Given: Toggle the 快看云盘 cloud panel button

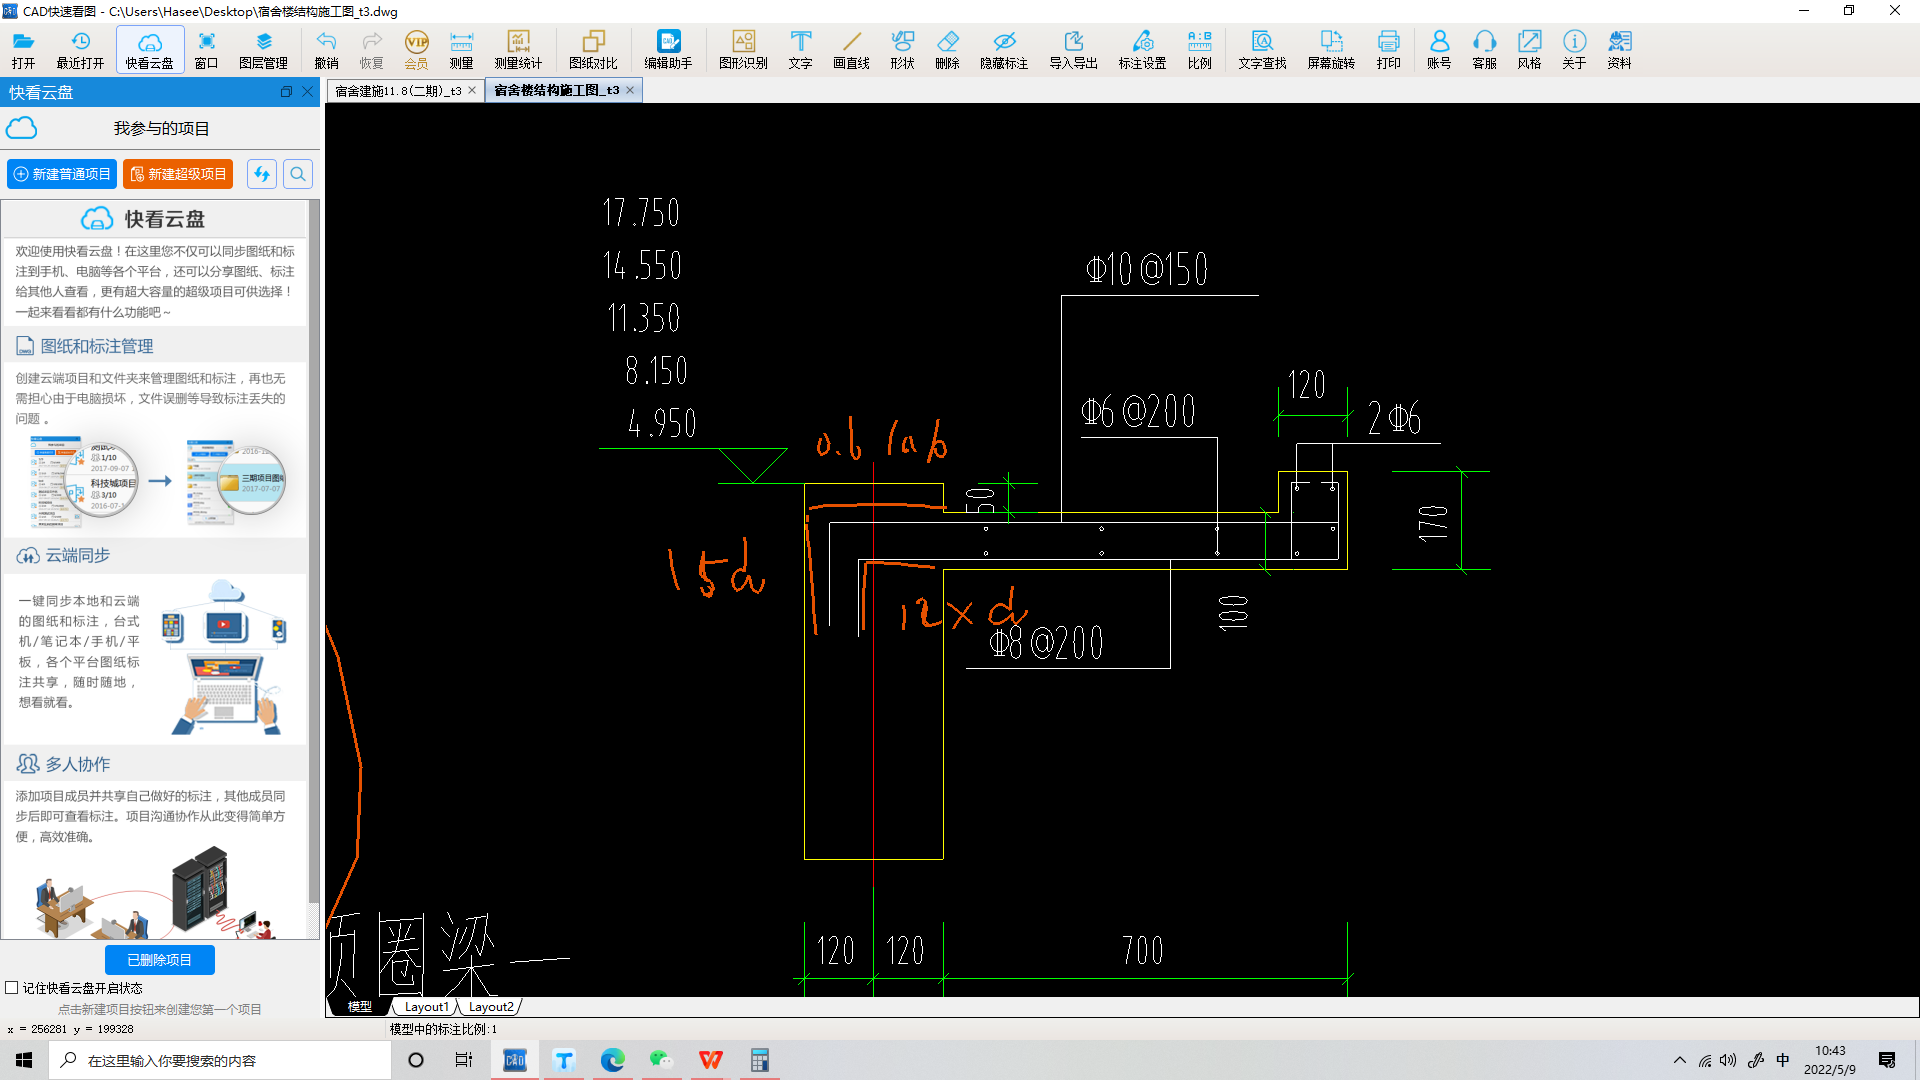Looking at the screenshot, I should point(150,49).
